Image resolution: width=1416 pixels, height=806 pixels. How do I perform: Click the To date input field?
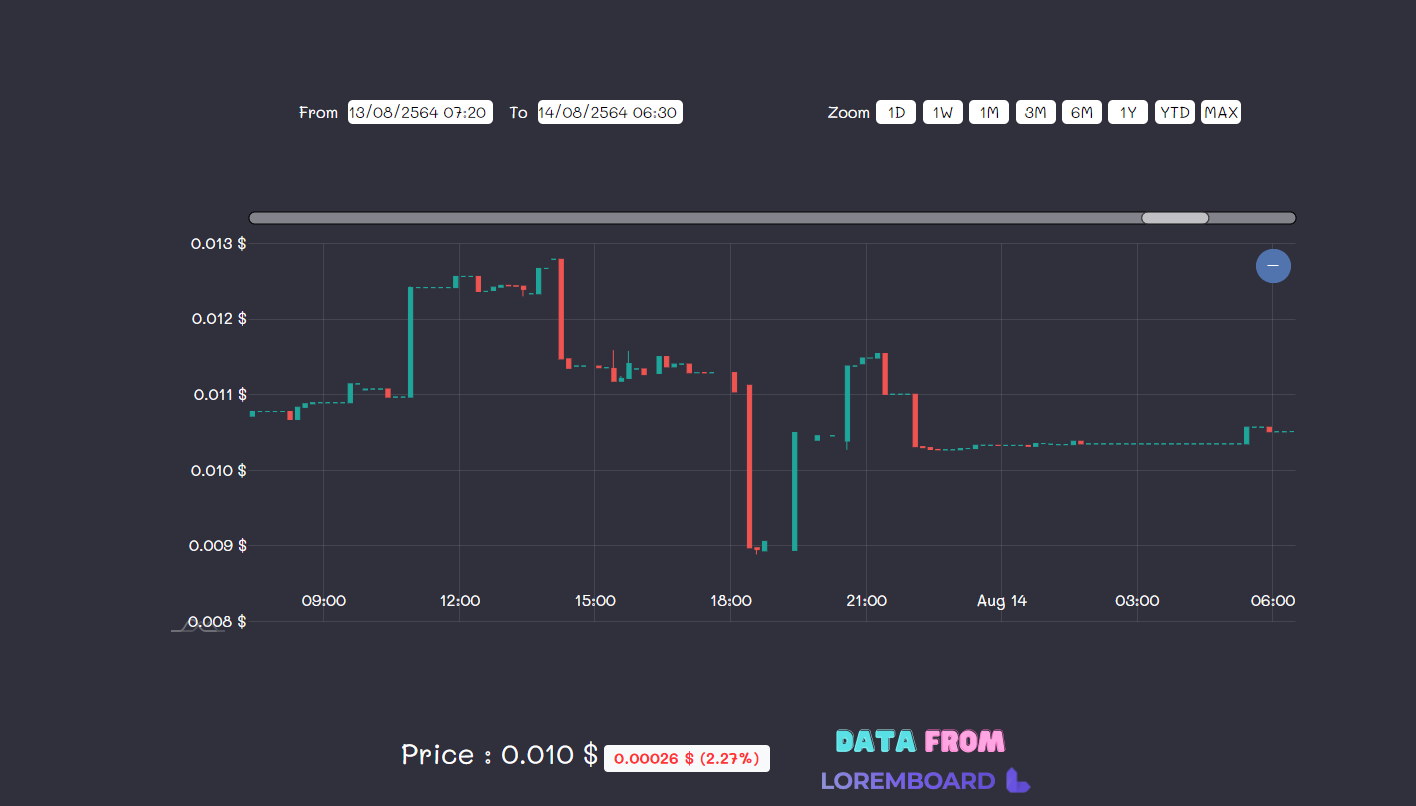click(610, 112)
